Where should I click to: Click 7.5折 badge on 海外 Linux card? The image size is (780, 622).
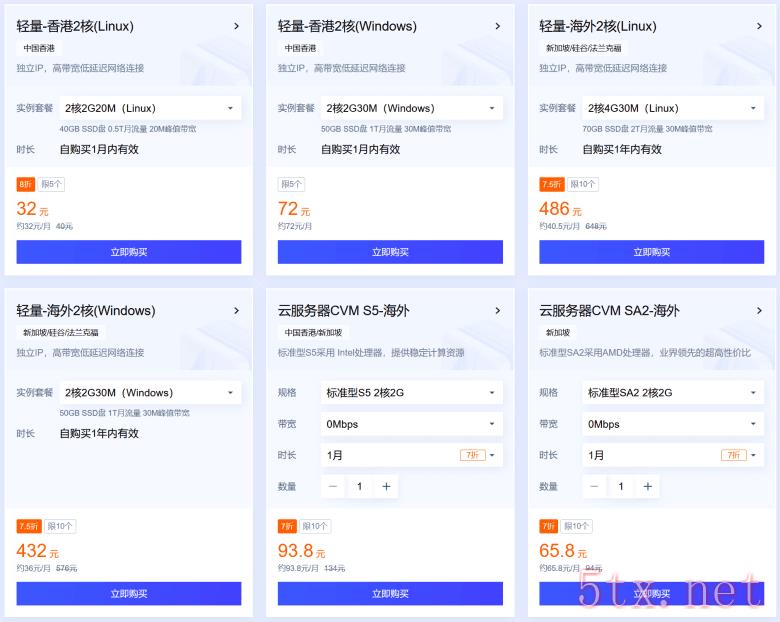tap(552, 184)
